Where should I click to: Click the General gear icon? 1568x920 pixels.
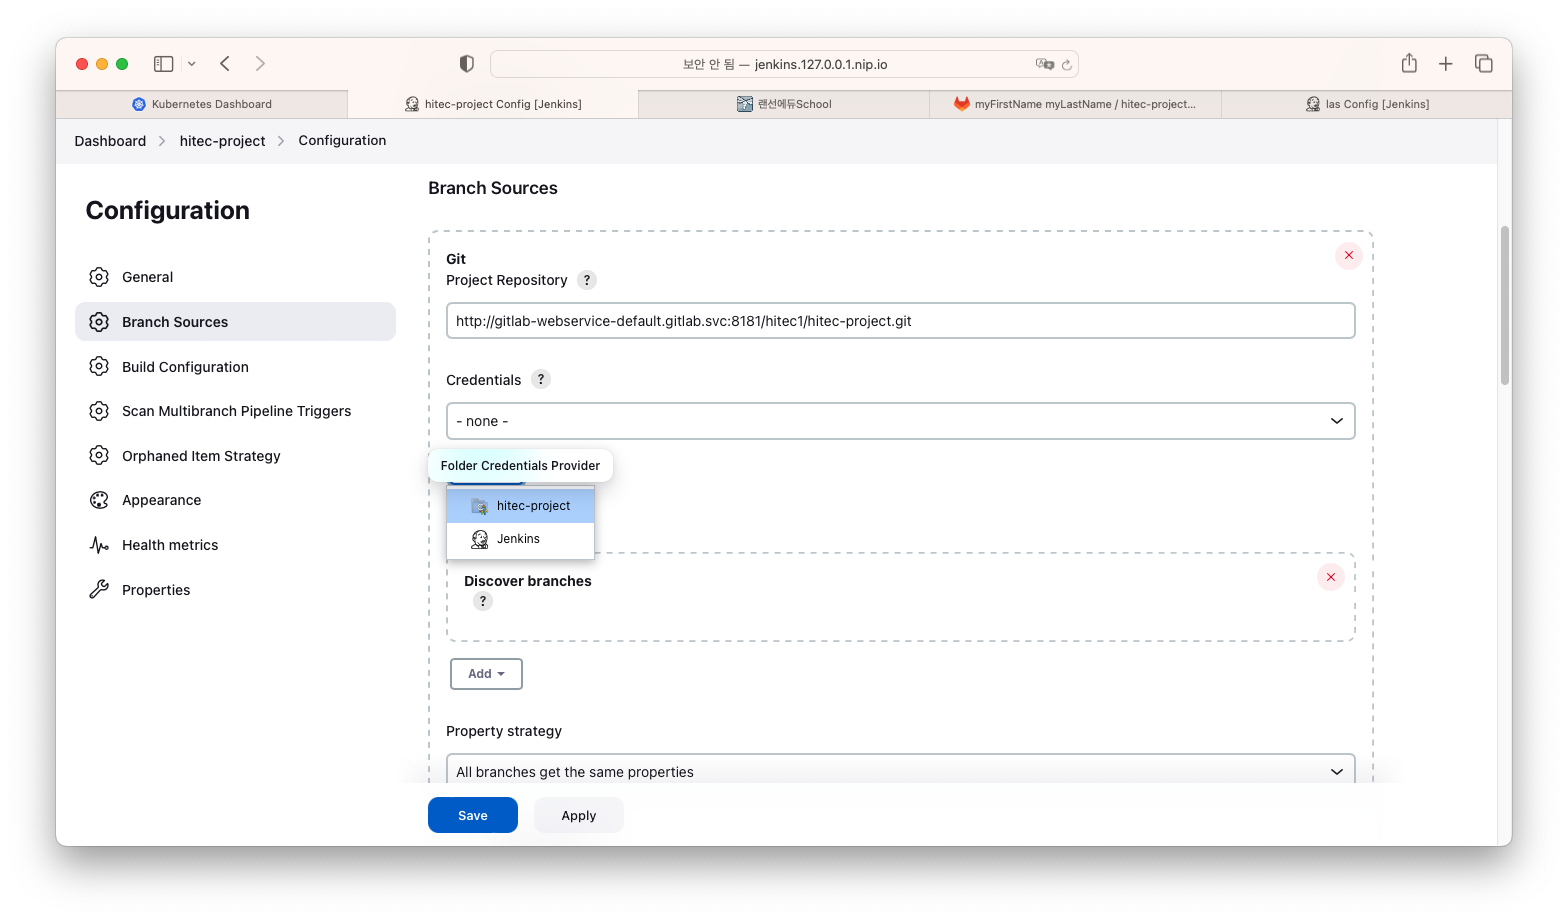(99, 277)
